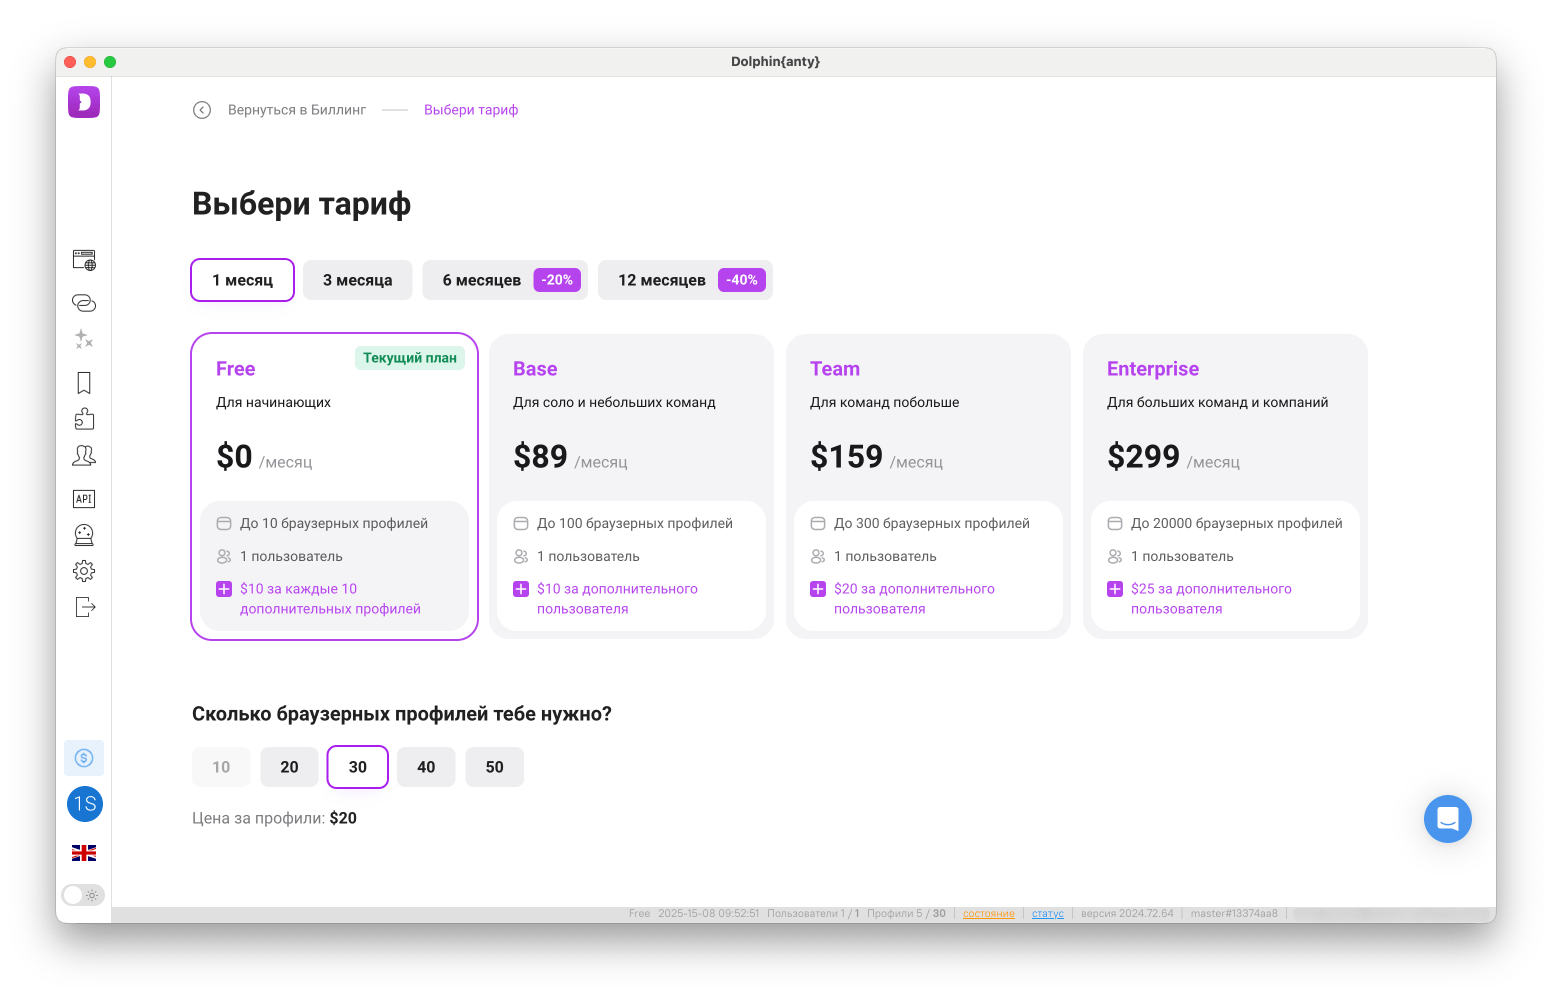Choose the Enterprise plan card
1552x987 pixels.
(x=1225, y=486)
